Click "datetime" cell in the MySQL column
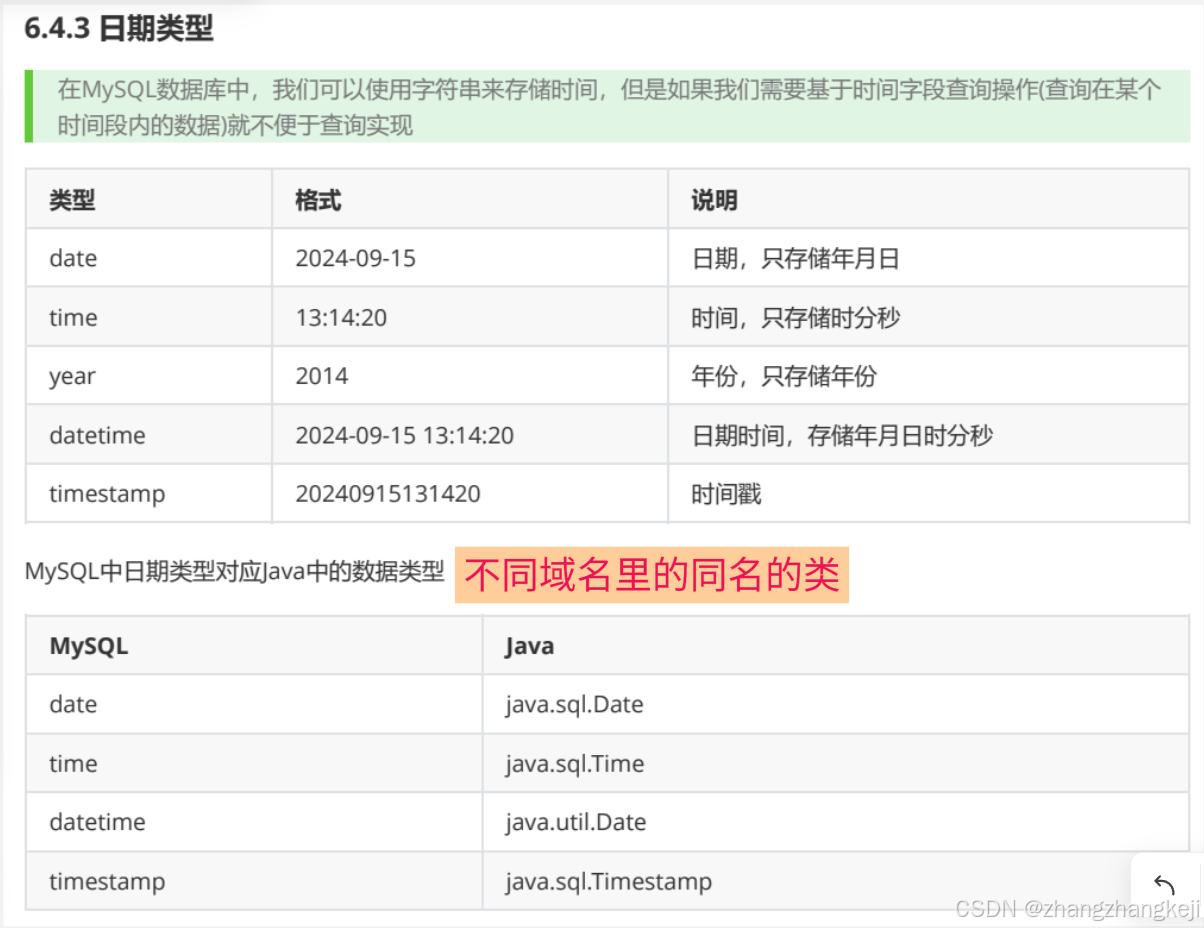 click(x=254, y=822)
